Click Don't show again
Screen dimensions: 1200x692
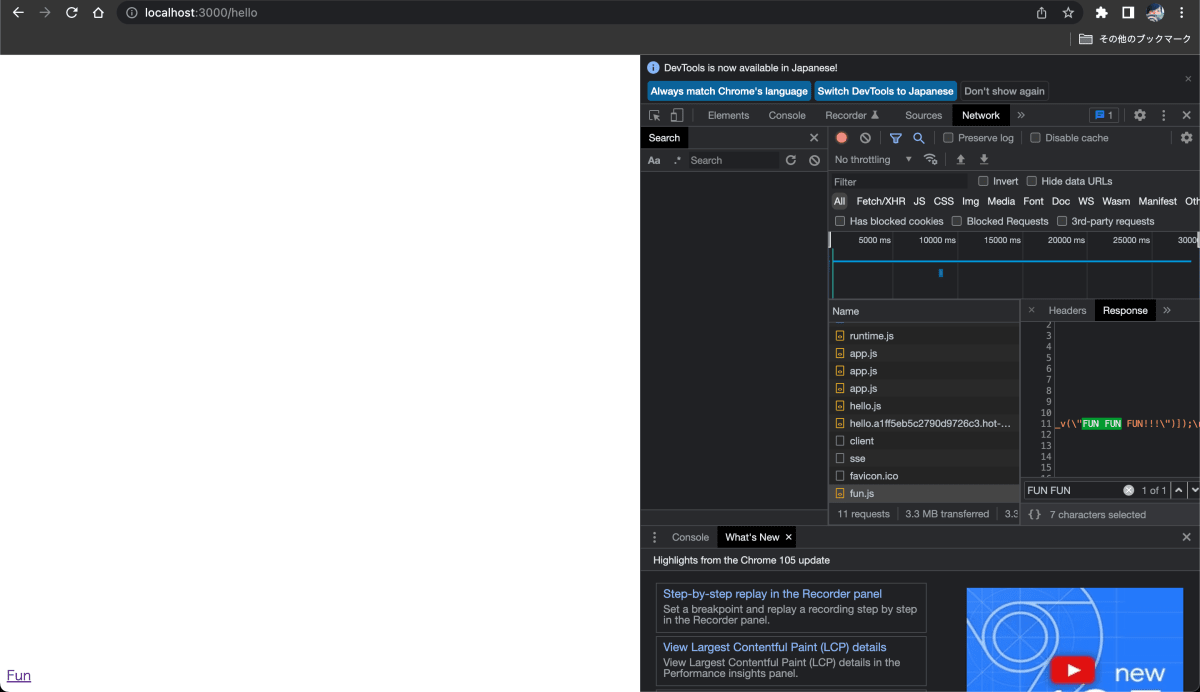click(x=1004, y=91)
